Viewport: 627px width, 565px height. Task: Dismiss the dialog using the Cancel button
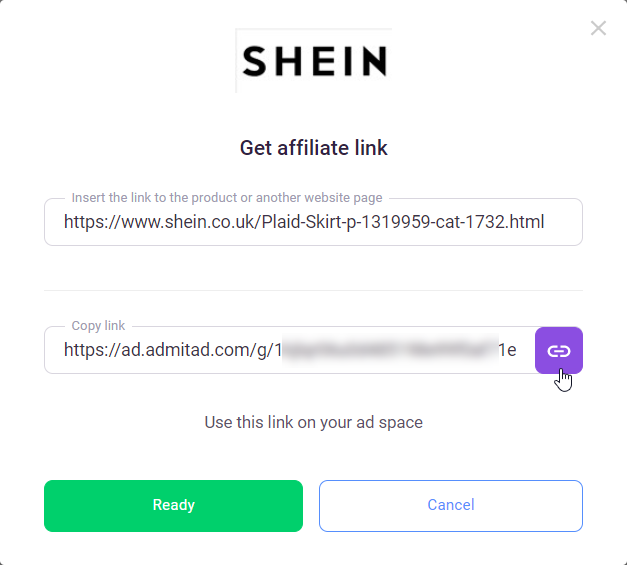coord(451,505)
